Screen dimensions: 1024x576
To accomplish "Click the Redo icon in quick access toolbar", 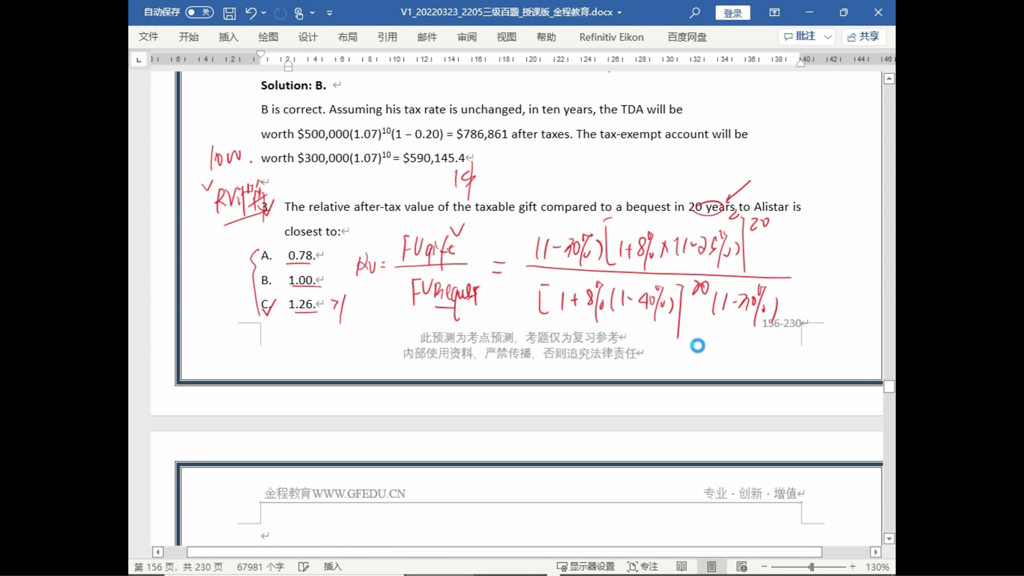I will tap(280, 13).
